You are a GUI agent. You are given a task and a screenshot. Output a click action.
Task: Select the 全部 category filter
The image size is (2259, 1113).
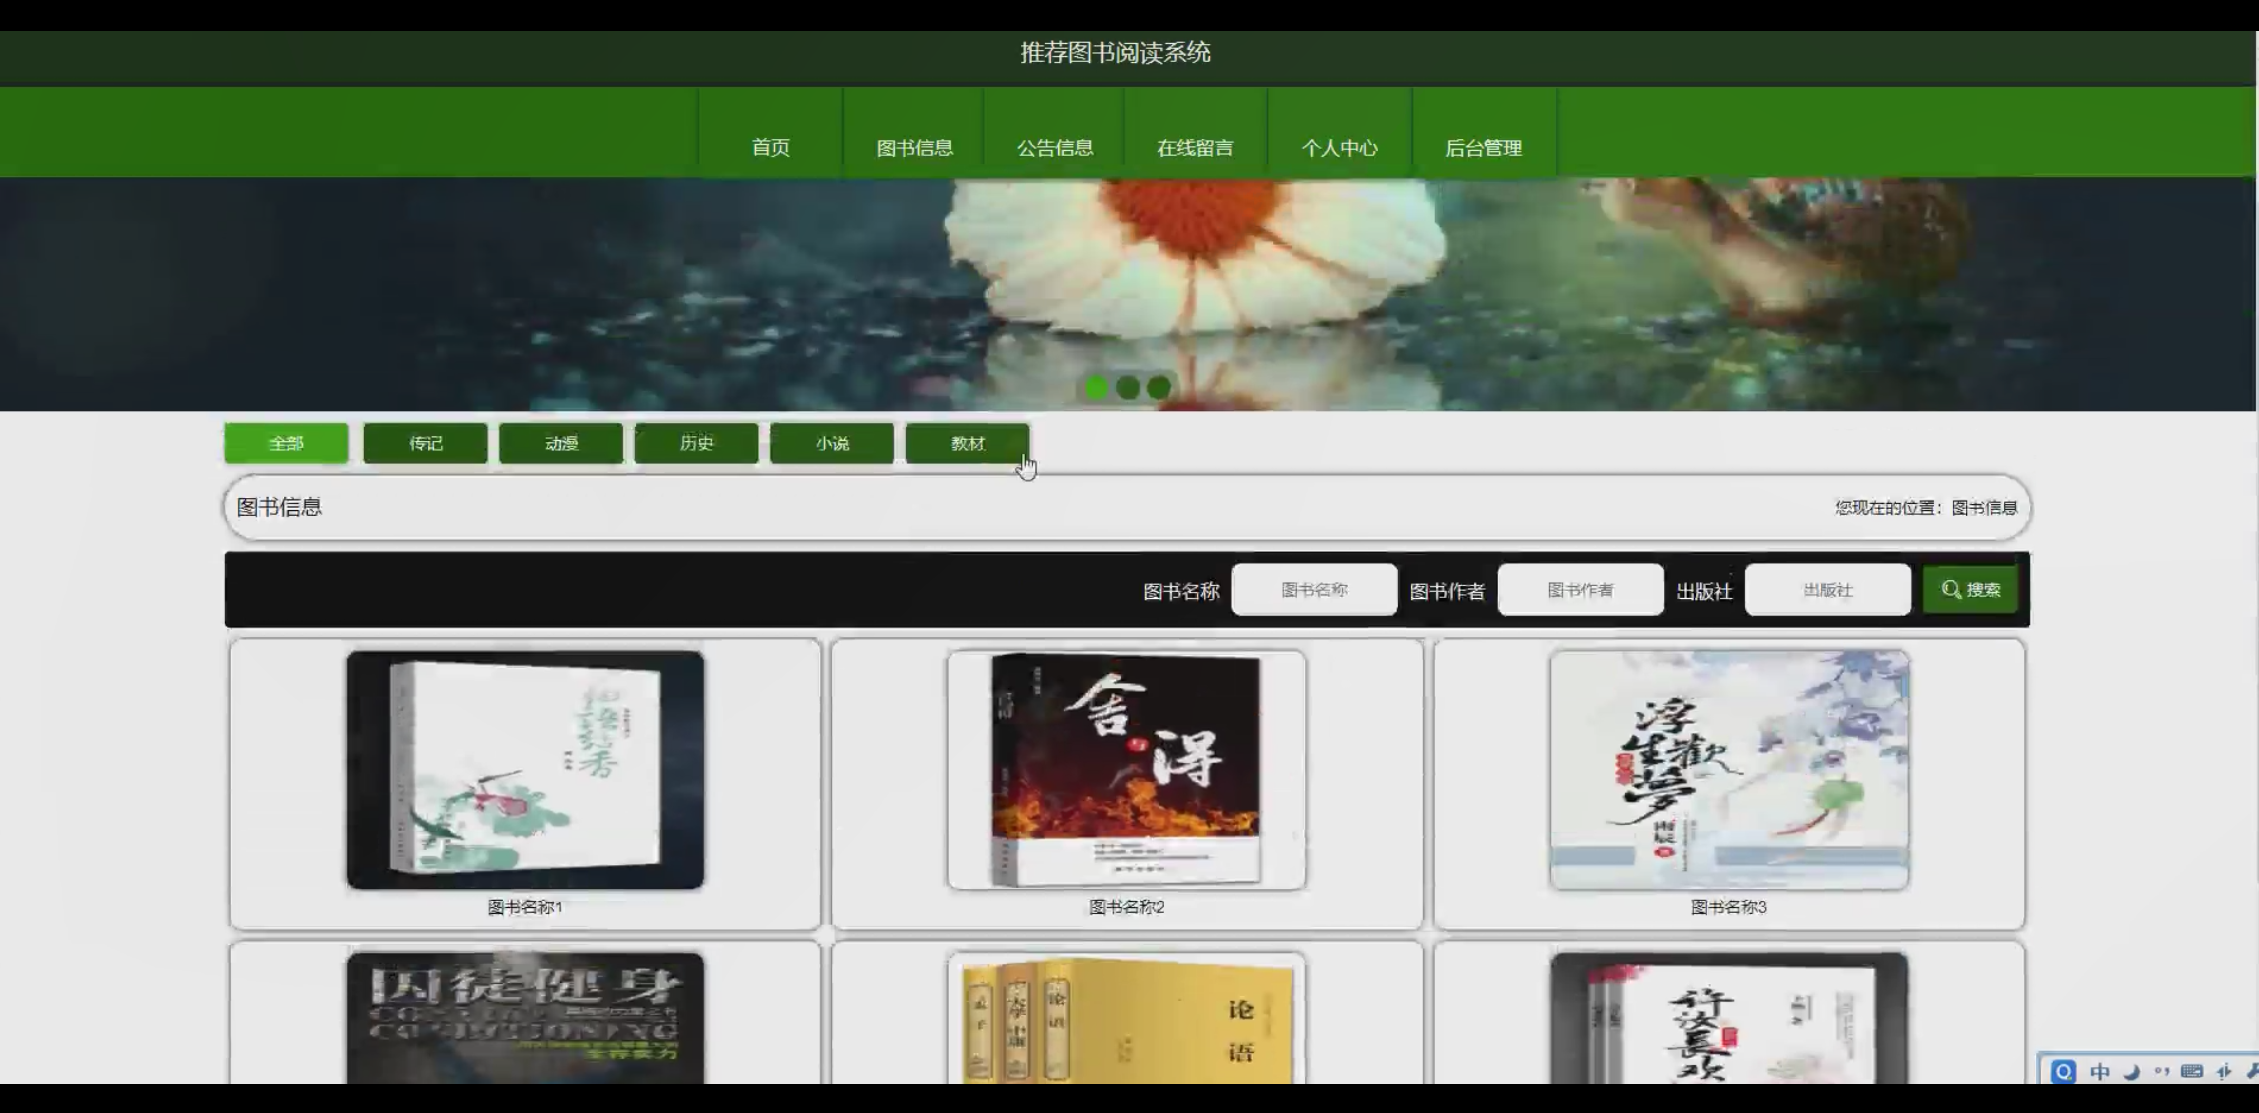pyautogui.click(x=286, y=443)
